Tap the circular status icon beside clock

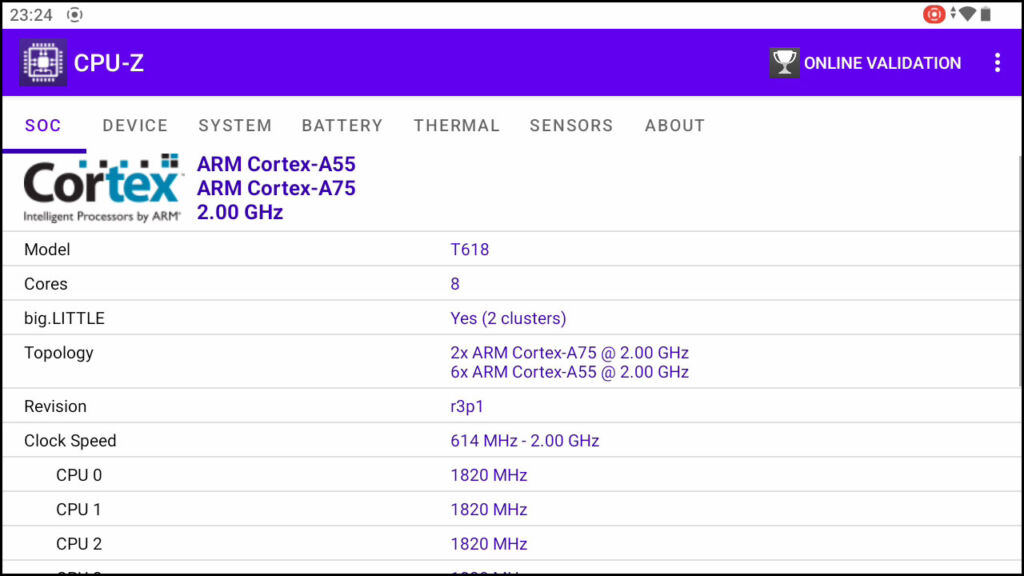click(75, 15)
